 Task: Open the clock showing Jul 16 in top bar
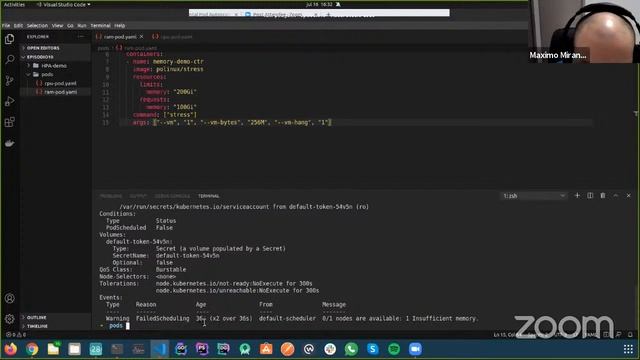pyautogui.click(x=319, y=4)
